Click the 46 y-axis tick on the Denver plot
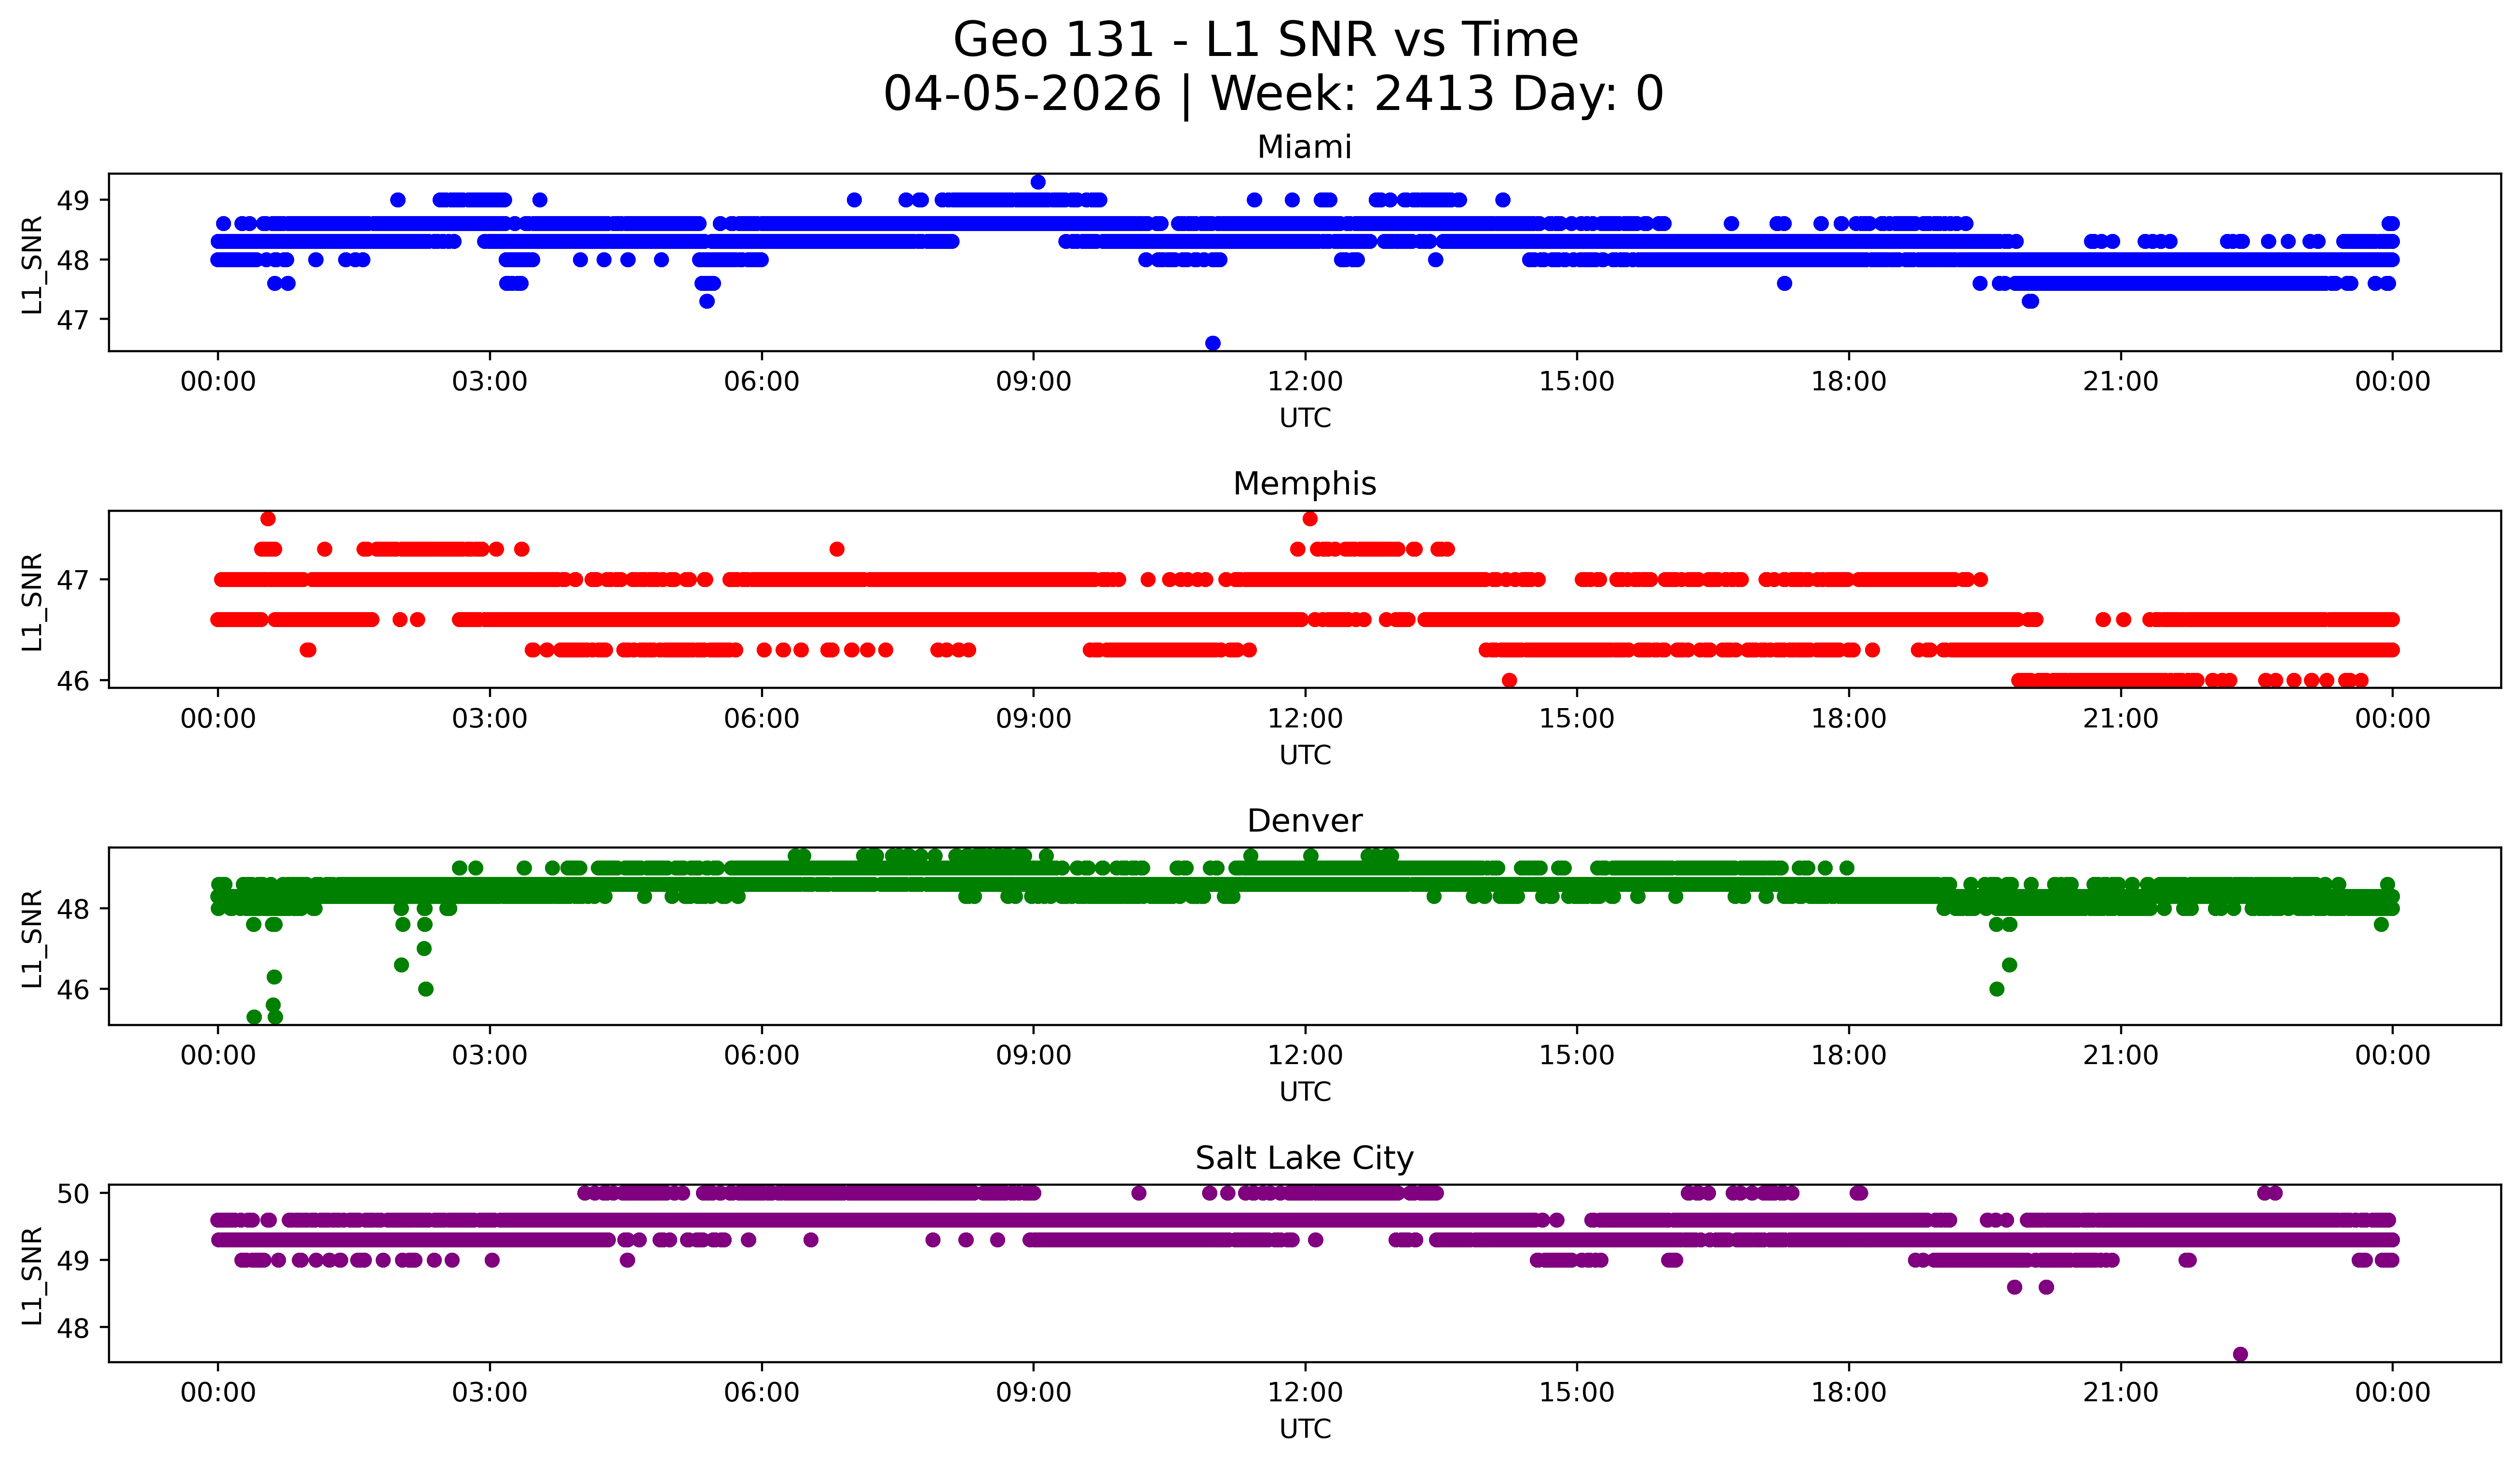The image size is (2520, 1463). 73,989
